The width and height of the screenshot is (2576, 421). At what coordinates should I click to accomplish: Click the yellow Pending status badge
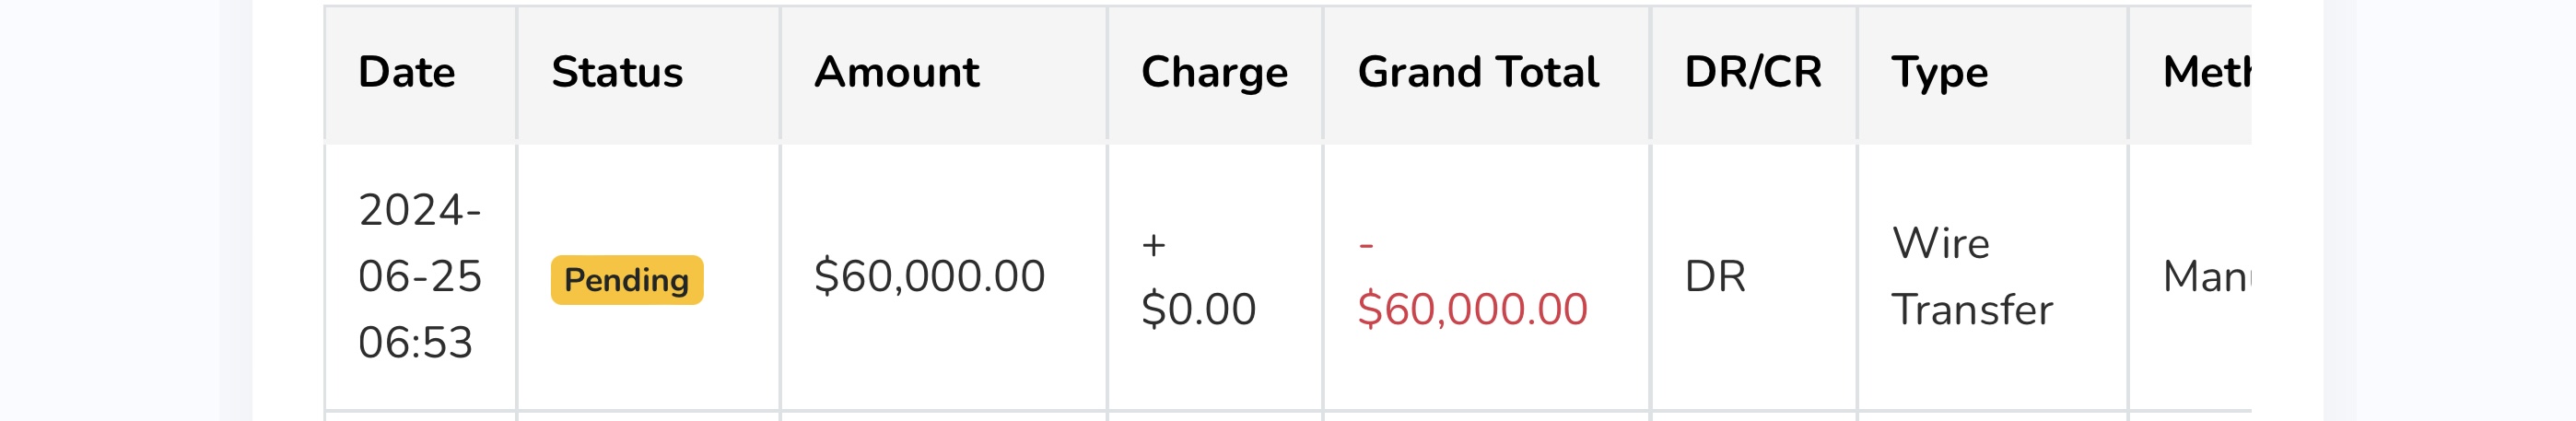coord(627,280)
